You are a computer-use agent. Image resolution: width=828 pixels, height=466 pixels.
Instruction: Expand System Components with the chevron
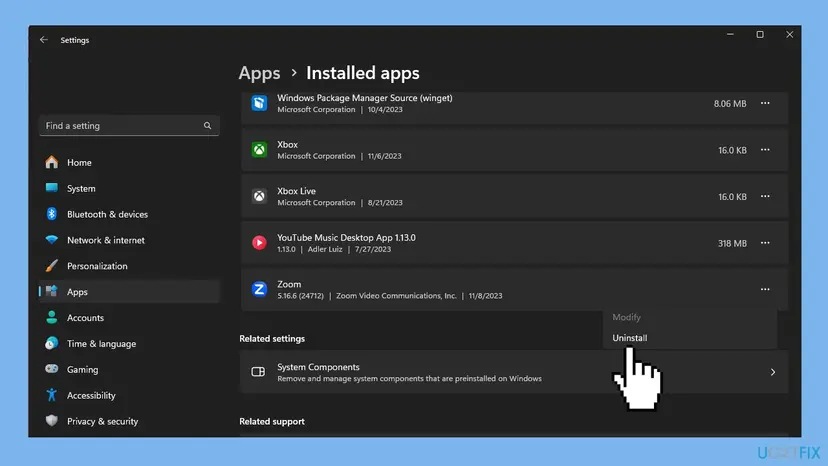773,372
